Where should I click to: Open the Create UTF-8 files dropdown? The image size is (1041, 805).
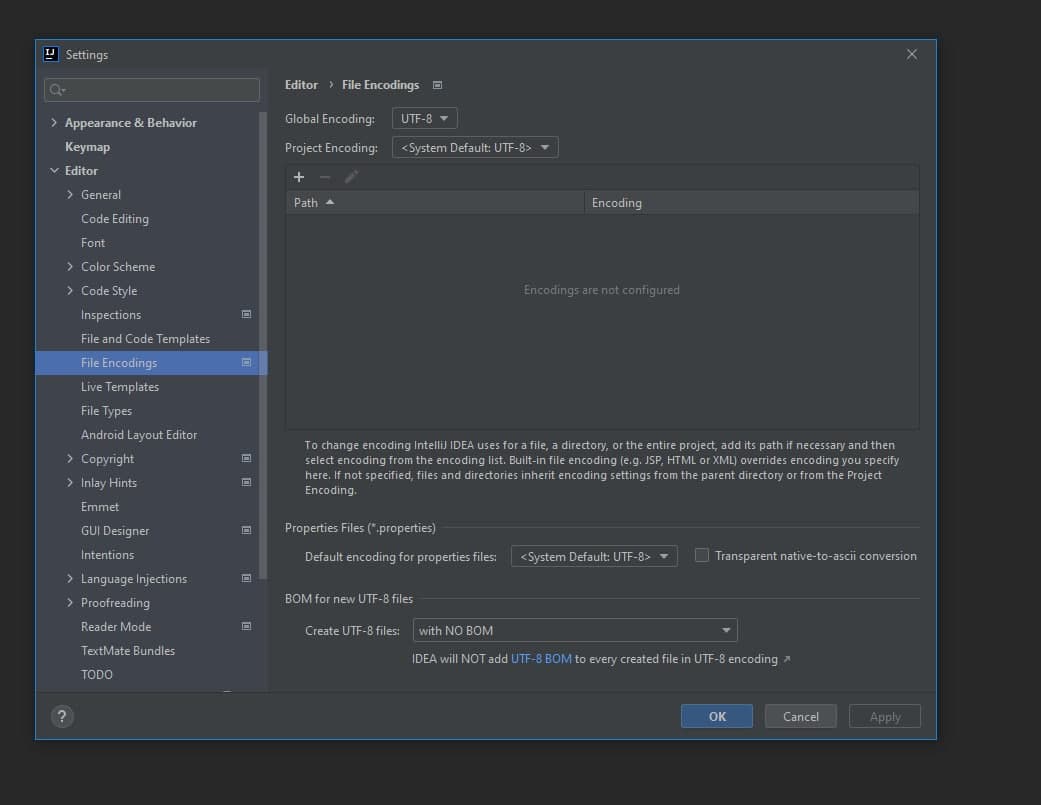(x=575, y=630)
